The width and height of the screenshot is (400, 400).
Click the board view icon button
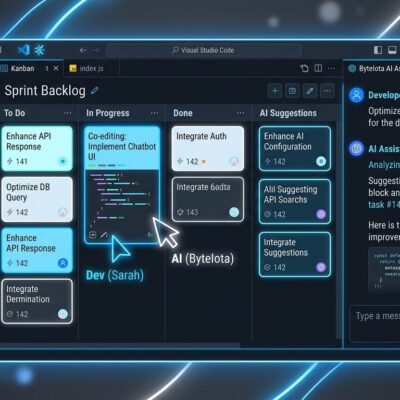(x=292, y=91)
